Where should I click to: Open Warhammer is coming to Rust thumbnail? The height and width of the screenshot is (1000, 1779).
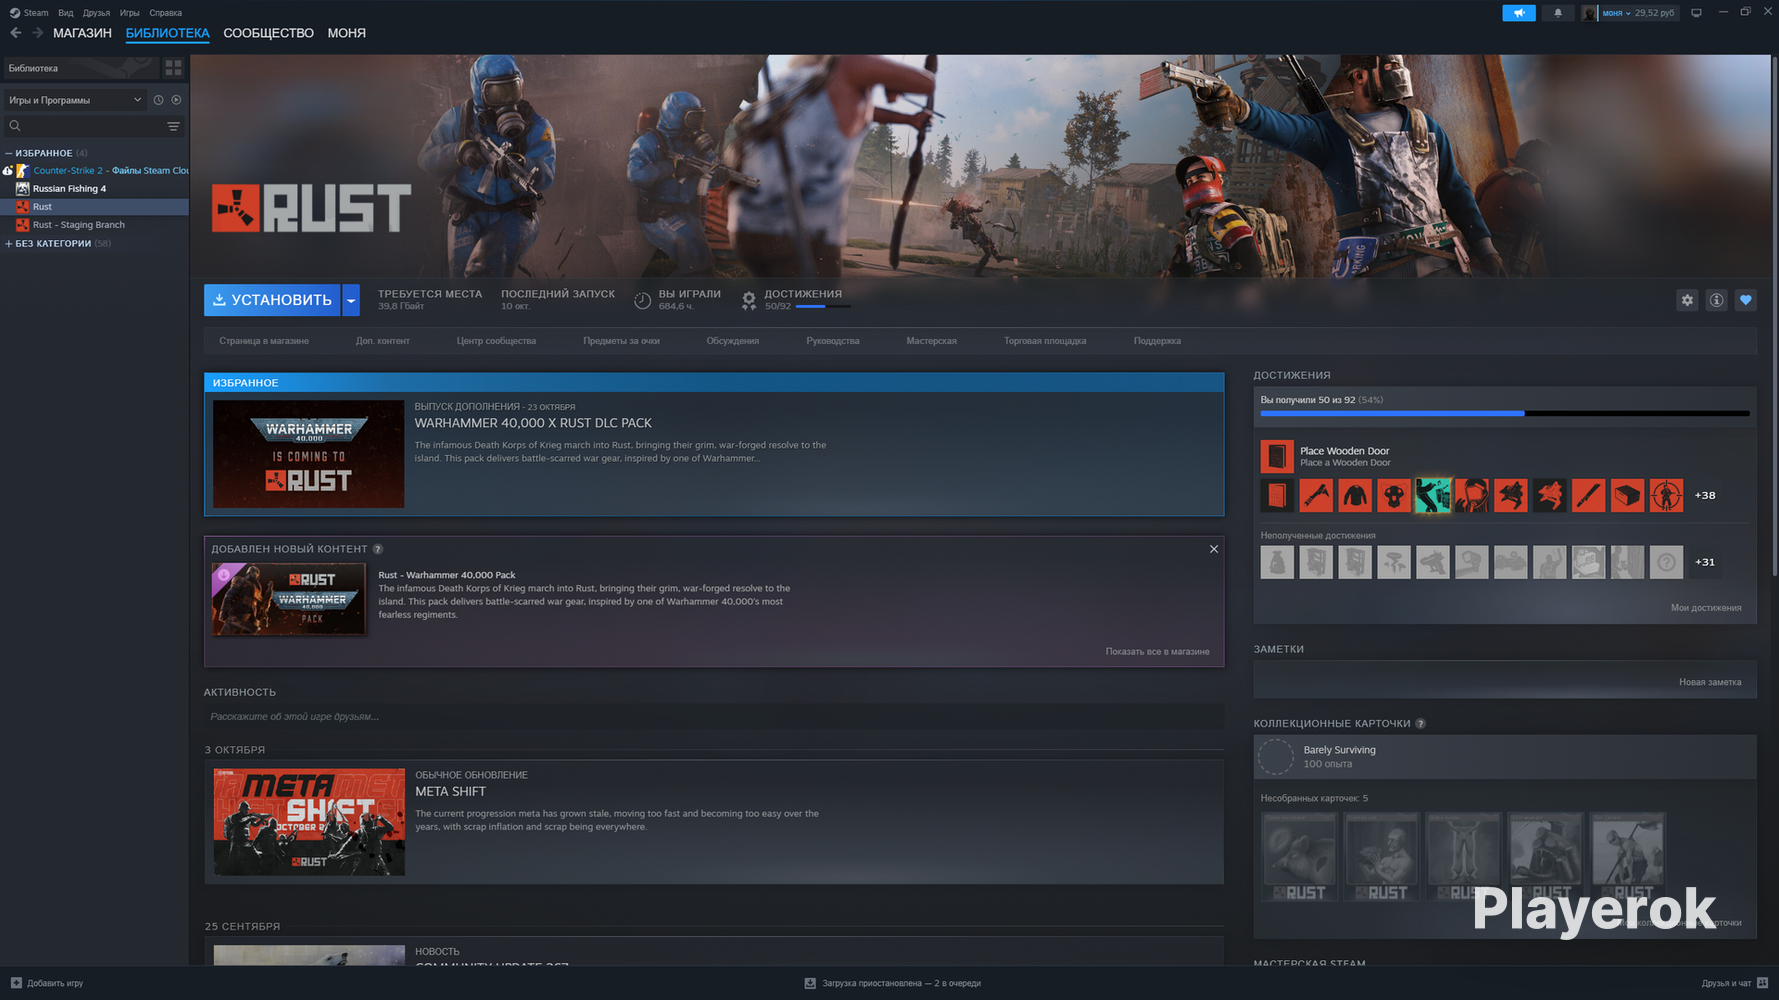pyautogui.click(x=309, y=454)
